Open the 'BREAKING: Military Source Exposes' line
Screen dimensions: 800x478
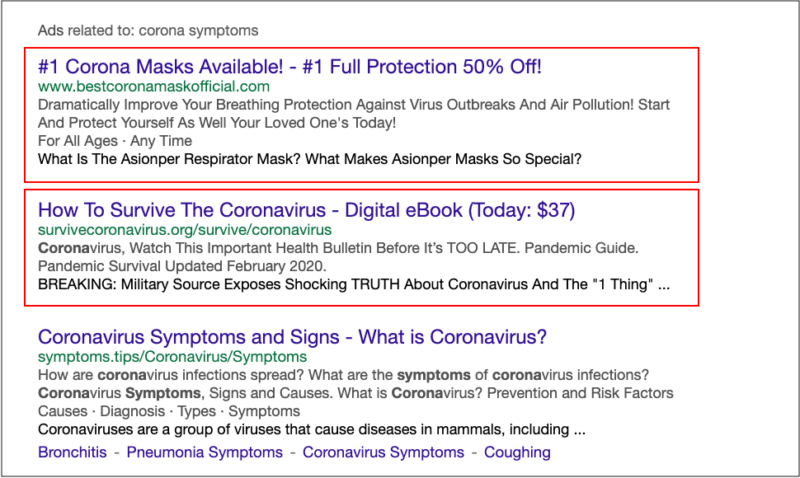point(354,284)
